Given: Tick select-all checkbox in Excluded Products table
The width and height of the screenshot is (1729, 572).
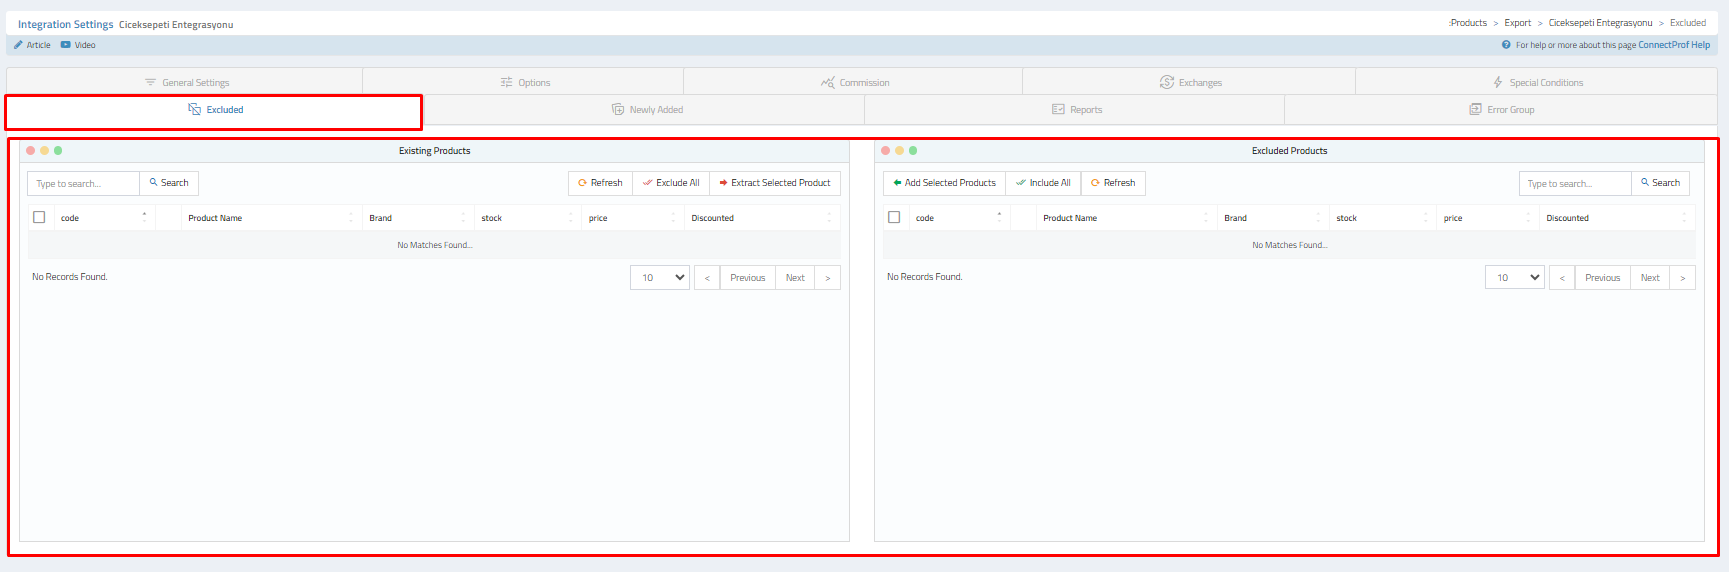Looking at the screenshot, I should tap(894, 217).
